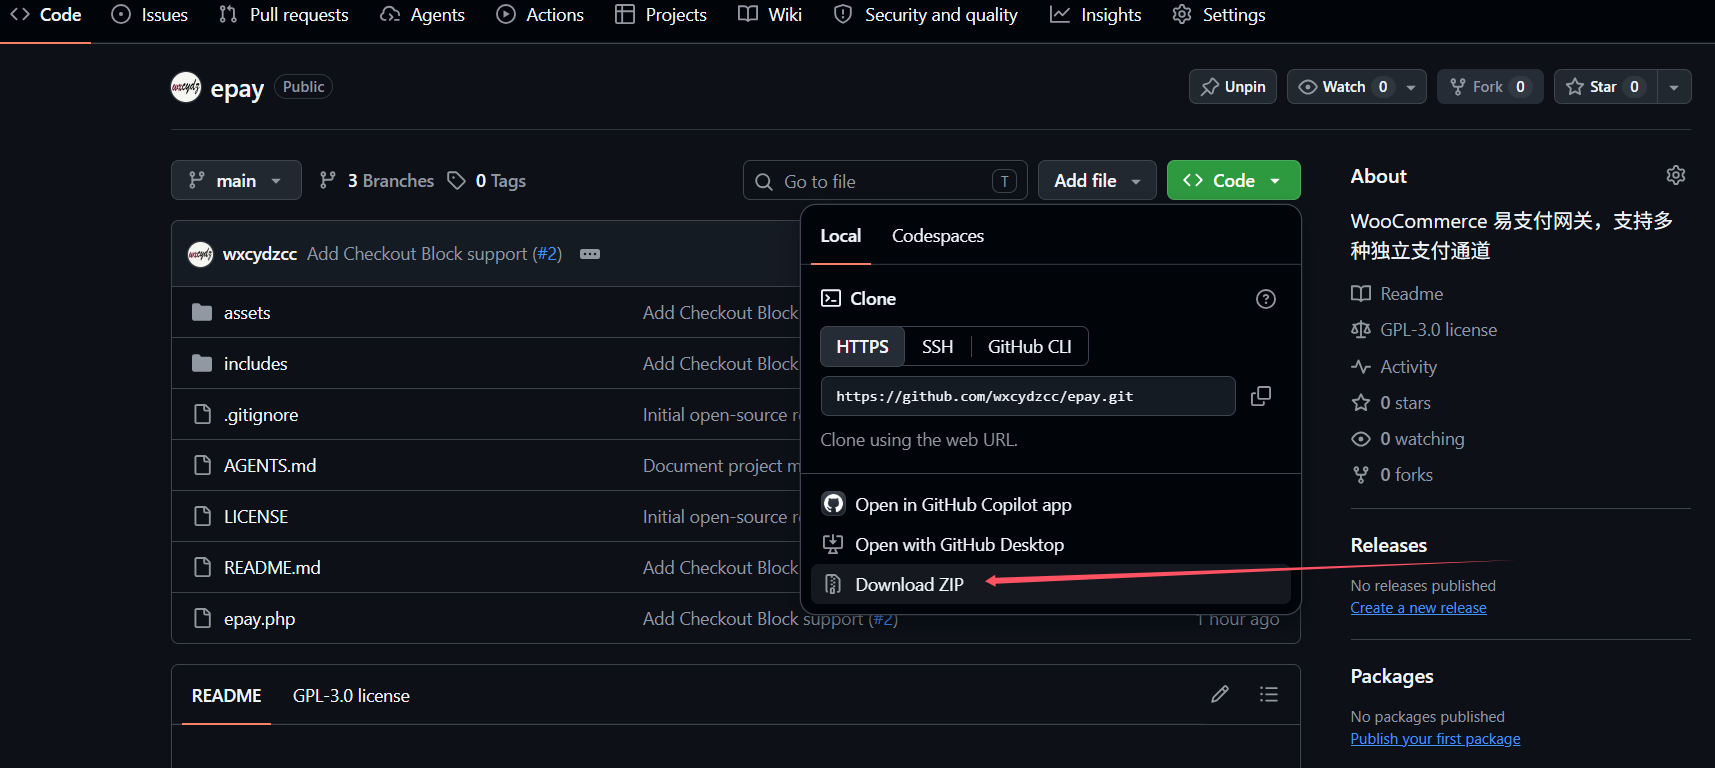Click the AGENTS.md file icon

pos(202,465)
